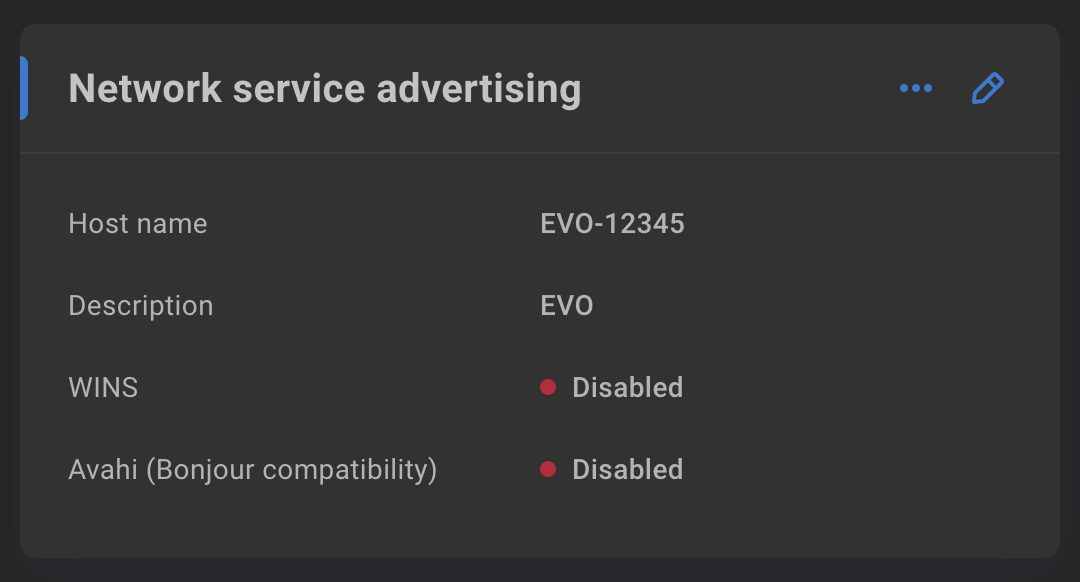Click the divider line under the heading

540,152
